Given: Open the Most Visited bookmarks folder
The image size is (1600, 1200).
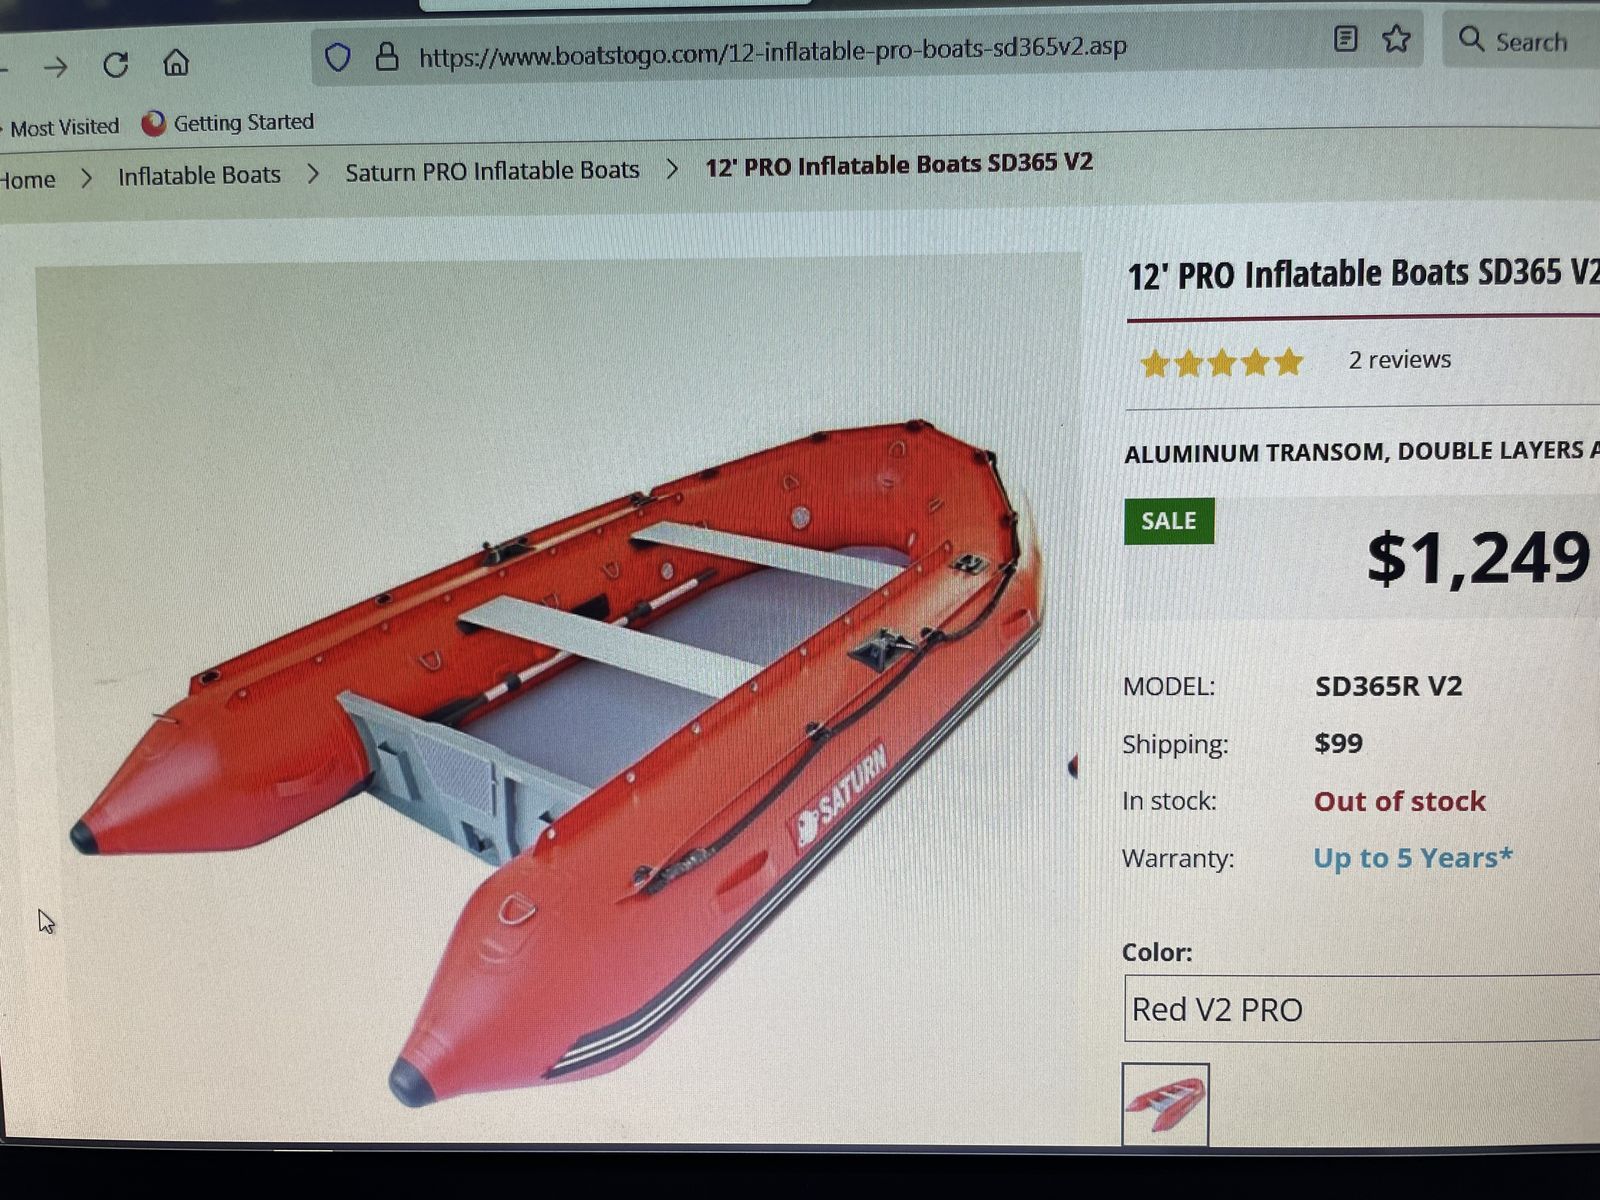Looking at the screenshot, I should (64, 127).
